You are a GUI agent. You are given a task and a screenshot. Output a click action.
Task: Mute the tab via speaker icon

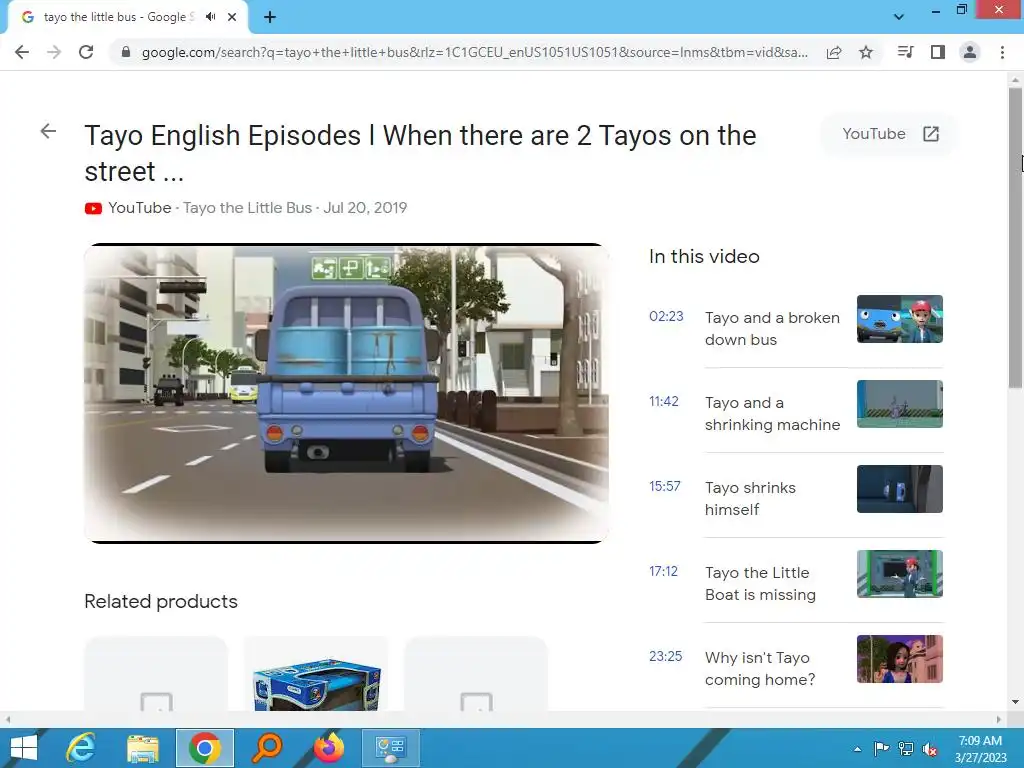(x=210, y=17)
